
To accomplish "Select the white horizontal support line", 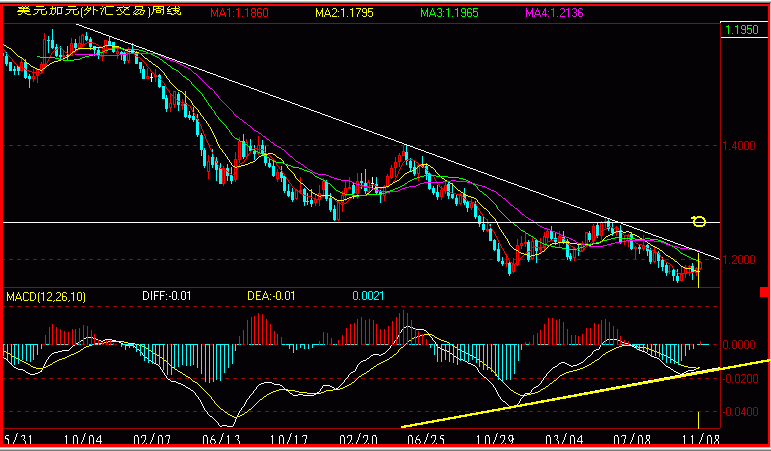I will (x=361, y=222).
